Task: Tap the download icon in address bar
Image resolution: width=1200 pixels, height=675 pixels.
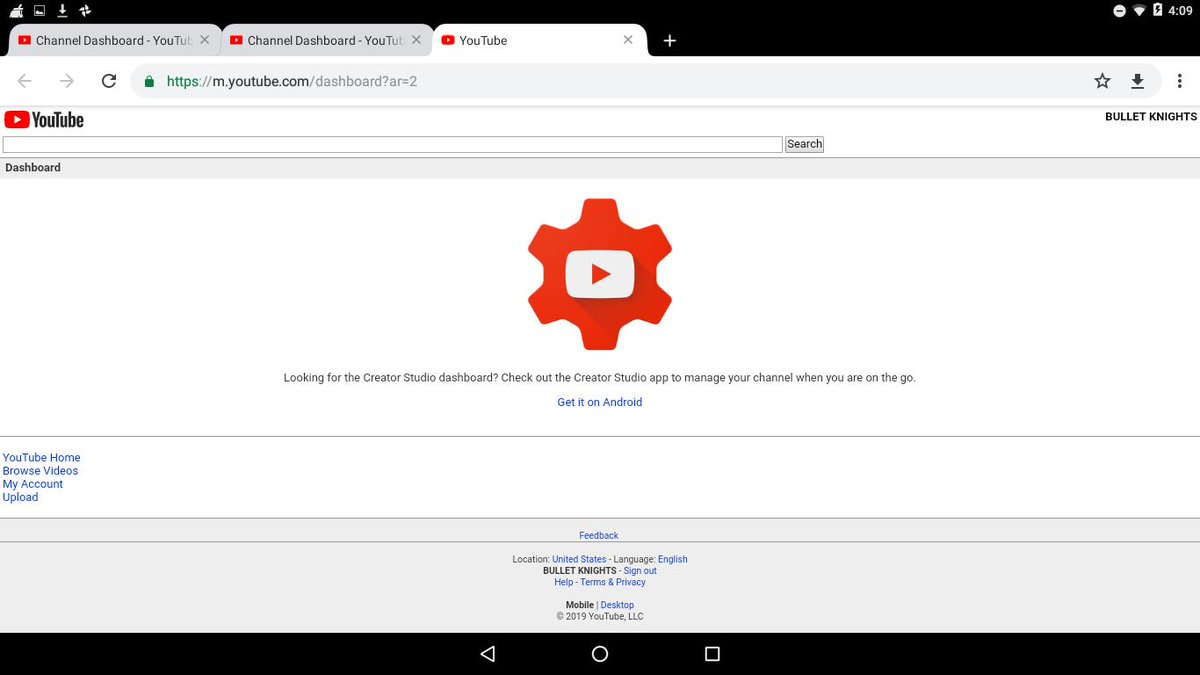Action: click(1137, 81)
